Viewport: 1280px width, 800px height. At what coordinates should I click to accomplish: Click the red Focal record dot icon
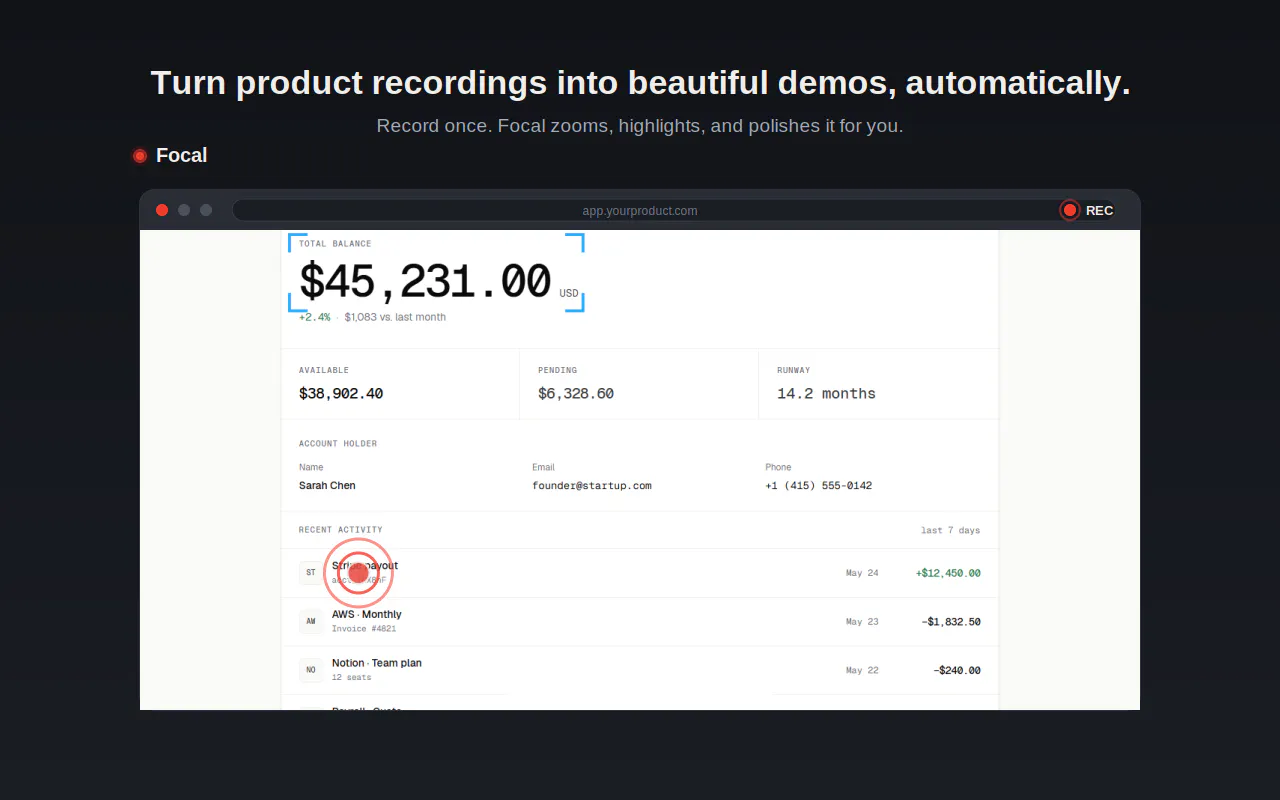140,156
